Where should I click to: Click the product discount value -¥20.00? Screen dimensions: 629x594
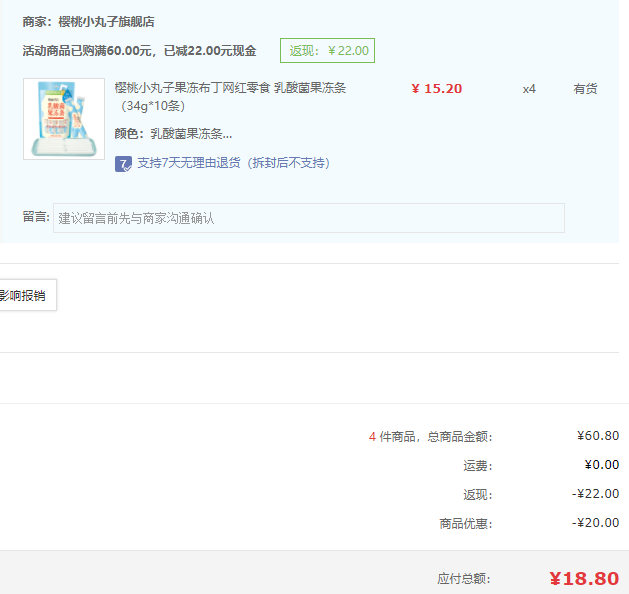(595, 523)
